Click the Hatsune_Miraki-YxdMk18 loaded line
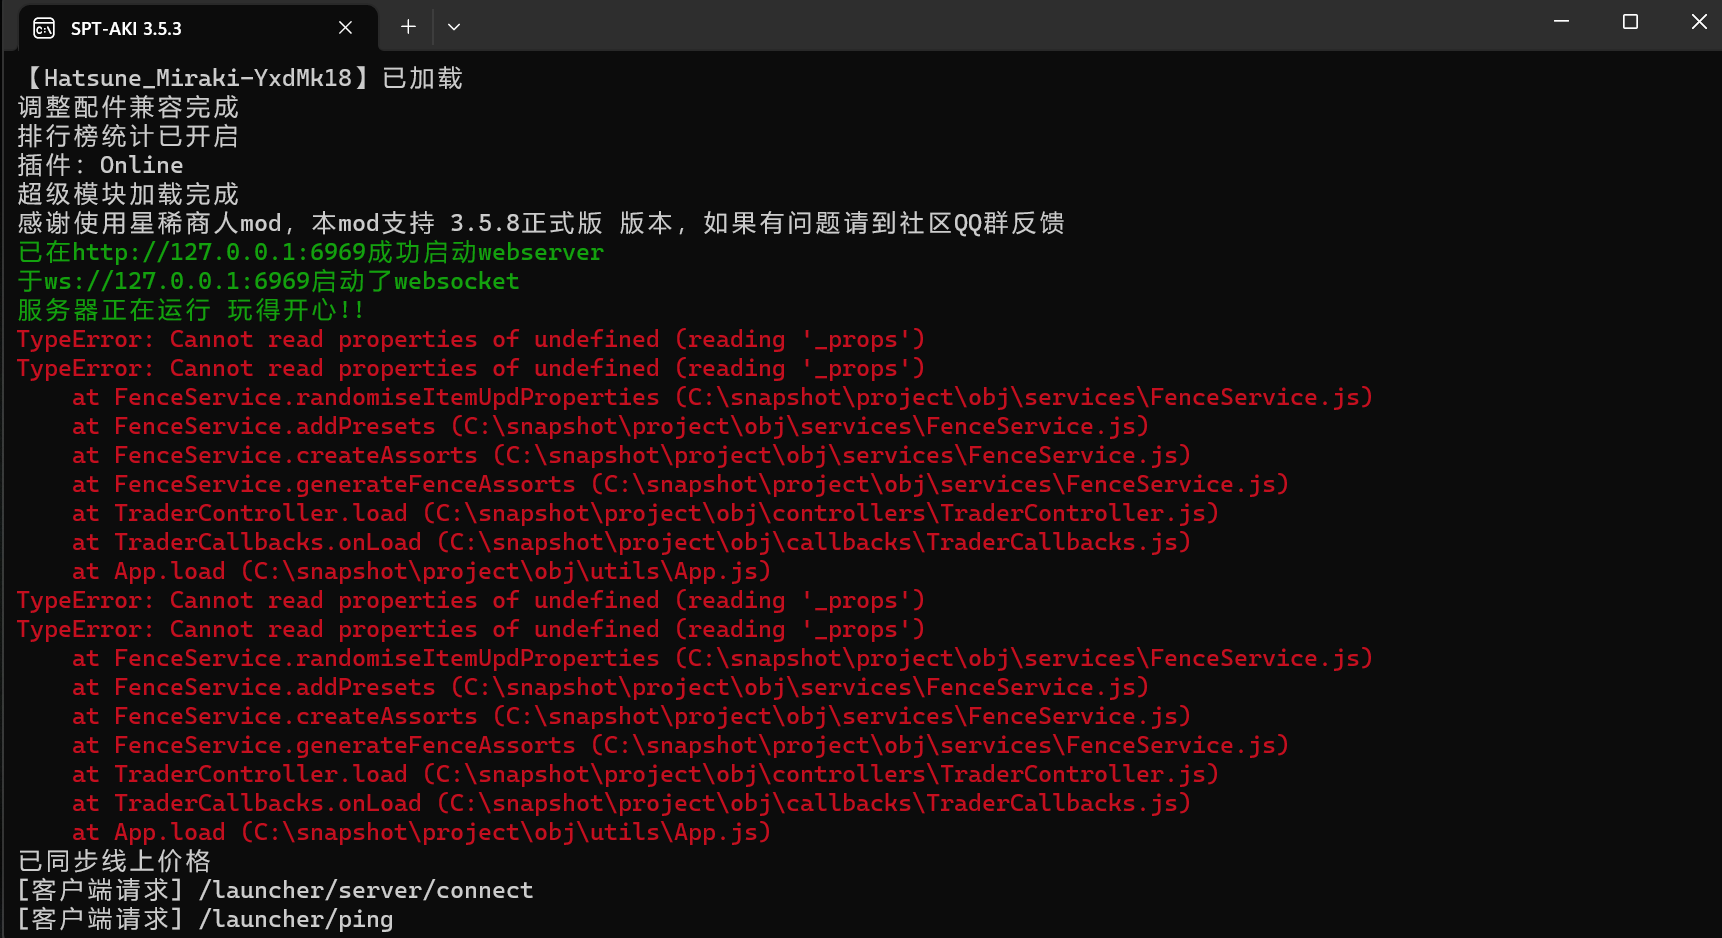 click(x=240, y=78)
